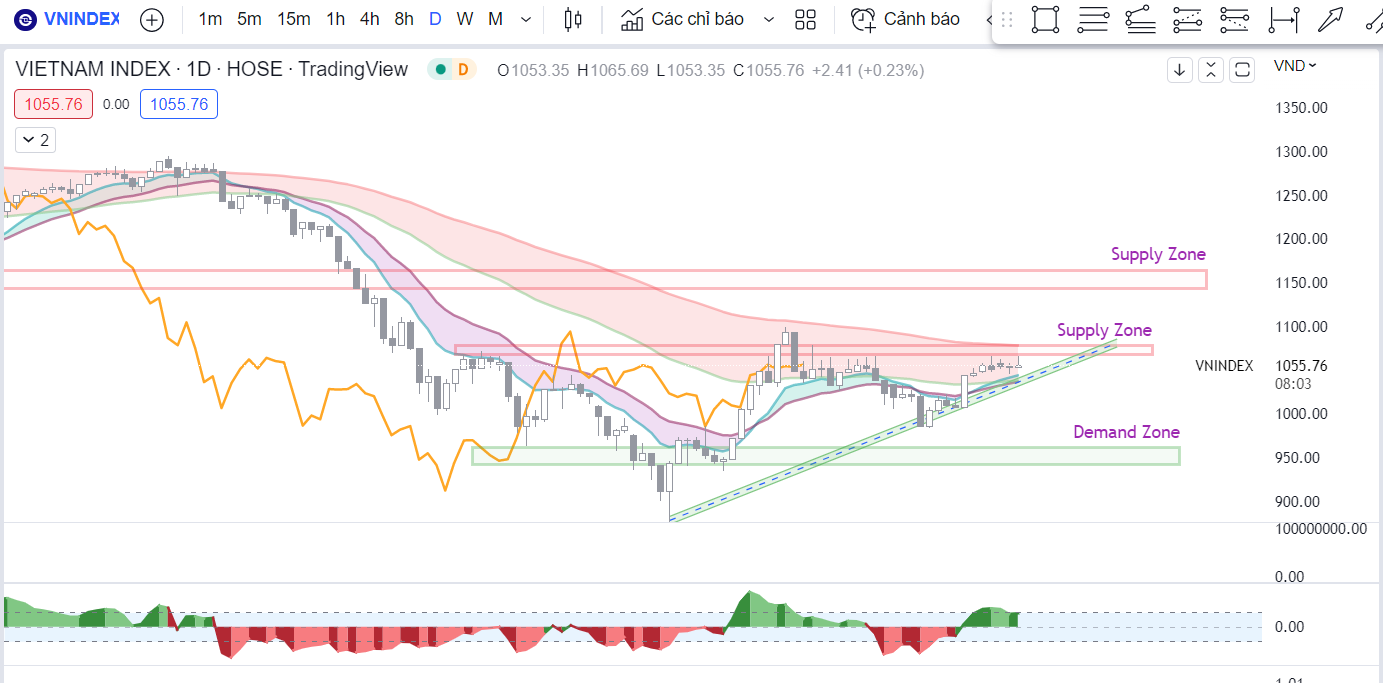Click the 100000000.00 volume scale value
Image resolution: width=1383 pixels, height=683 pixels.
pos(1320,529)
